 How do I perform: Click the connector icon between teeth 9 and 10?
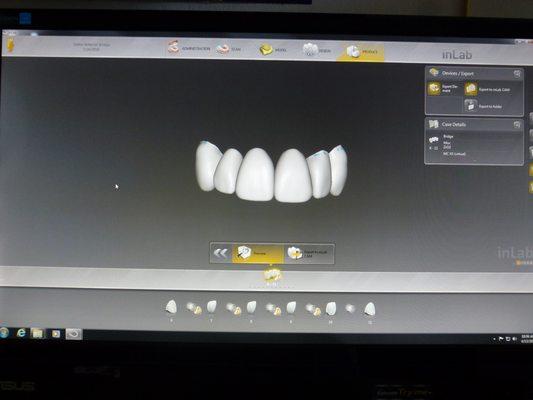pos(313,309)
